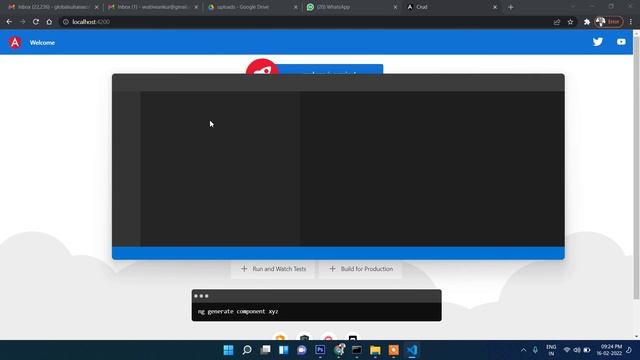Open the Teams Chat taskbar icon
Screen dimensions: 640x360
click(x=302, y=350)
